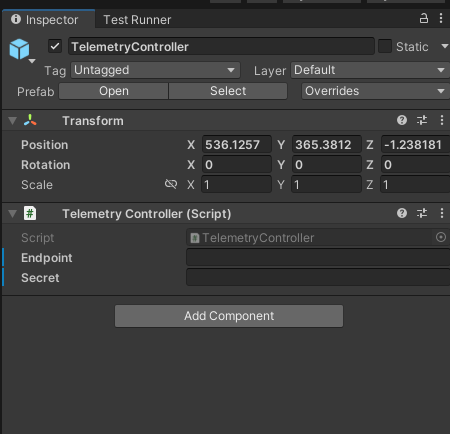450x434 pixels.
Task: Click the Rotation label
Action: pos(46,165)
